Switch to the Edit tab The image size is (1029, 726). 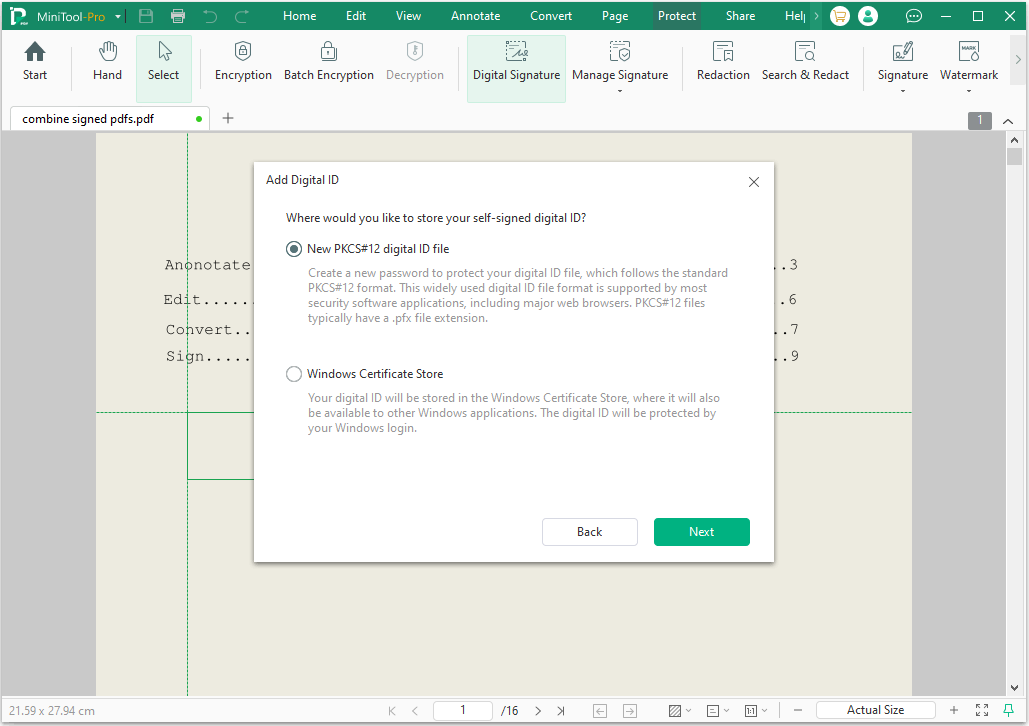tap(356, 16)
